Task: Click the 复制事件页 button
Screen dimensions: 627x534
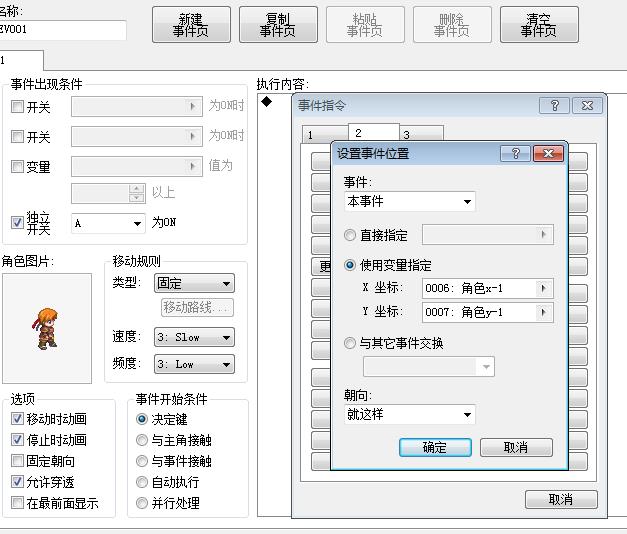Action: pos(278,25)
